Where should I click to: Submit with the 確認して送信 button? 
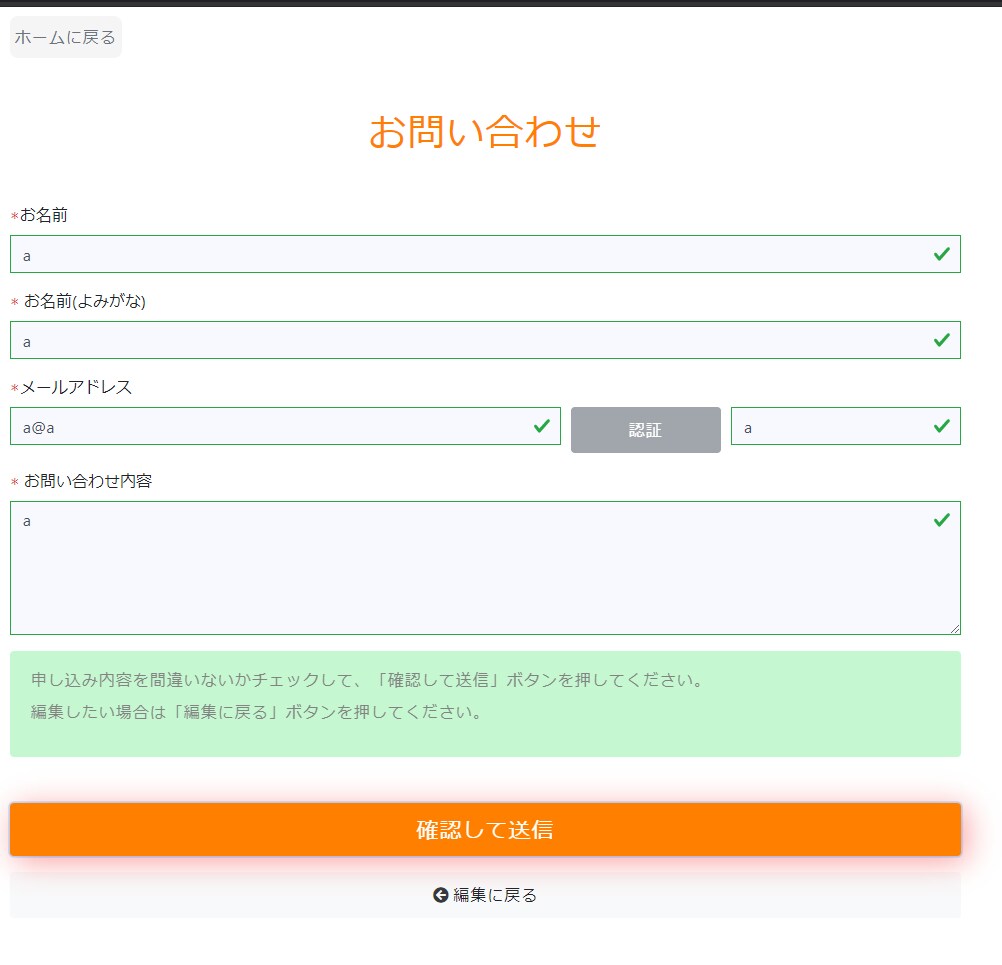(485, 830)
